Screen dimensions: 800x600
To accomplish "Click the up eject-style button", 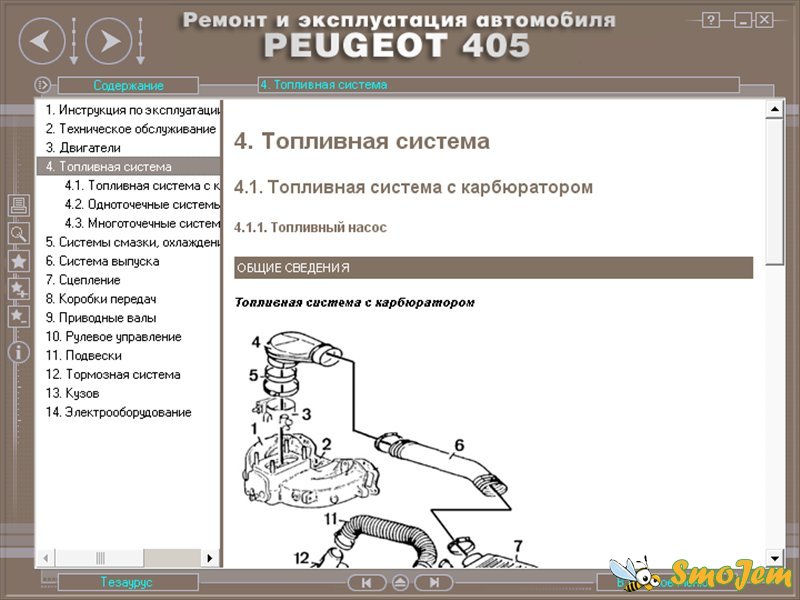I will click(401, 582).
